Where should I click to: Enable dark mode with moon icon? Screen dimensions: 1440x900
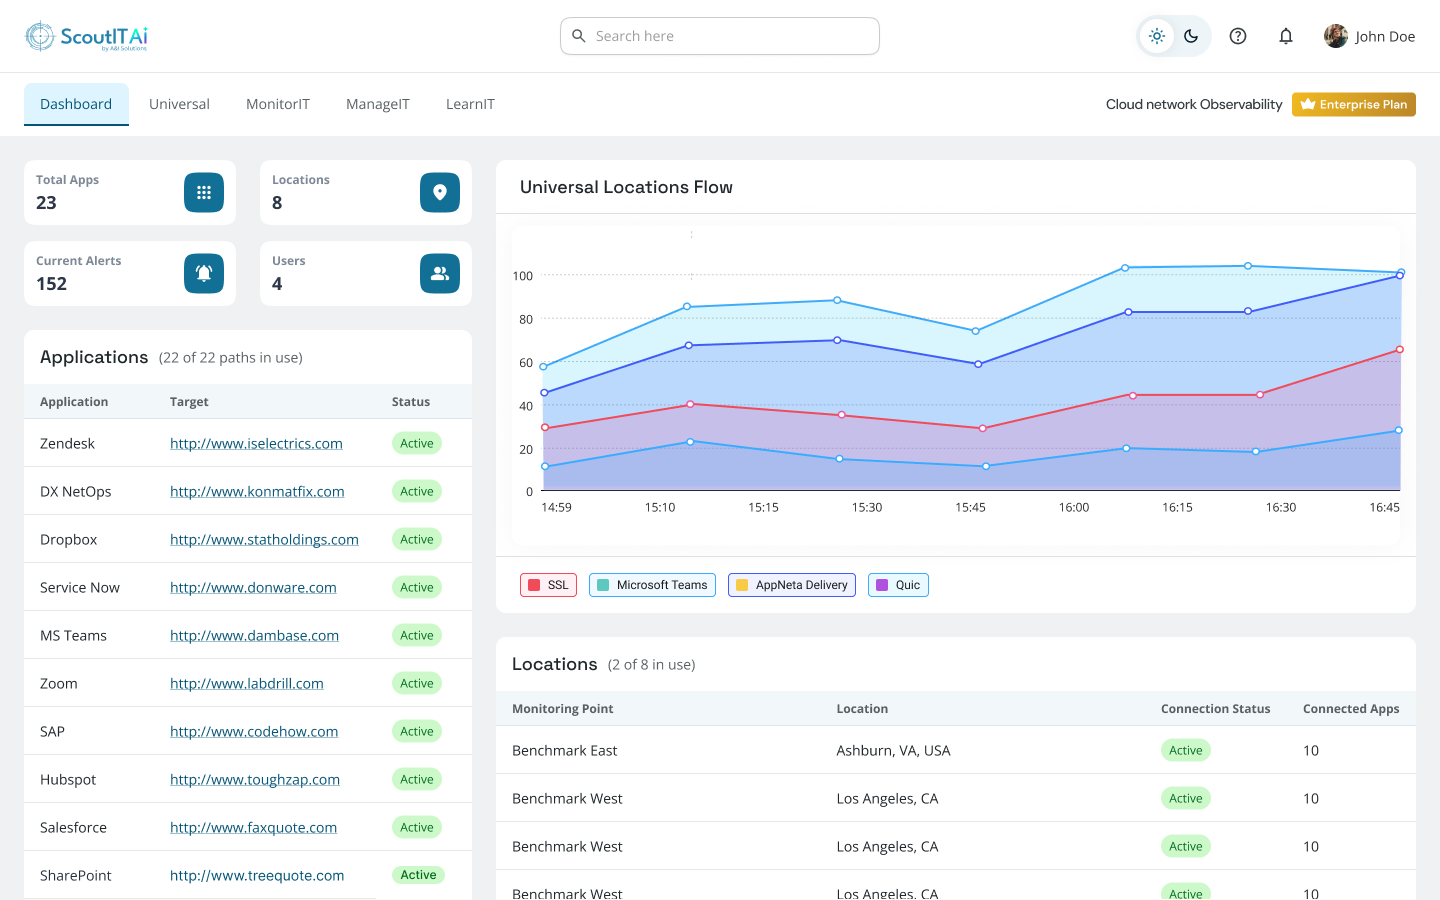(x=1190, y=35)
